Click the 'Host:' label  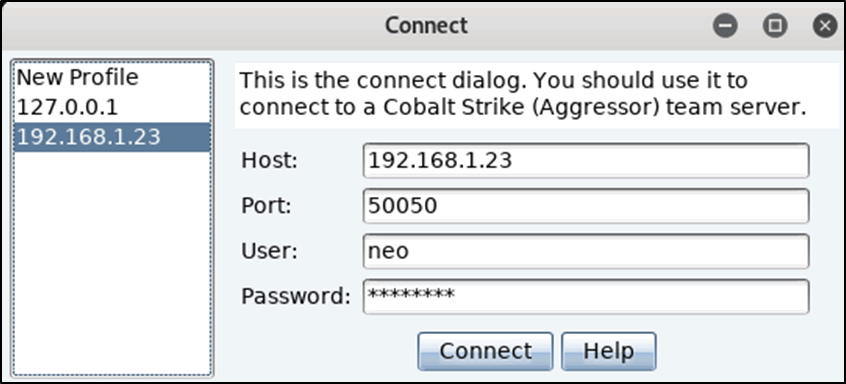(269, 160)
